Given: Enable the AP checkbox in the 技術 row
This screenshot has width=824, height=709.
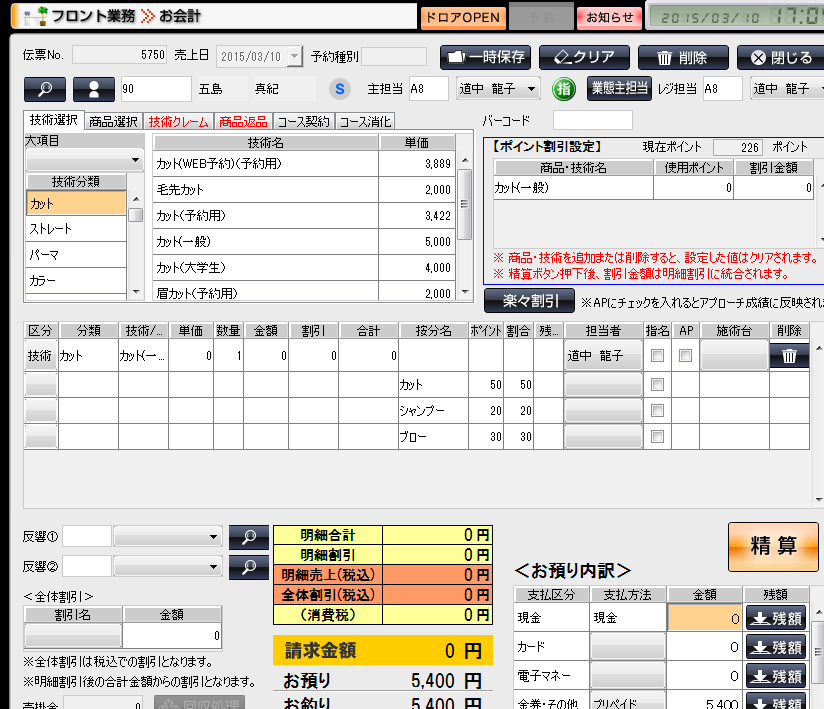Looking at the screenshot, I should pos(686,355).
